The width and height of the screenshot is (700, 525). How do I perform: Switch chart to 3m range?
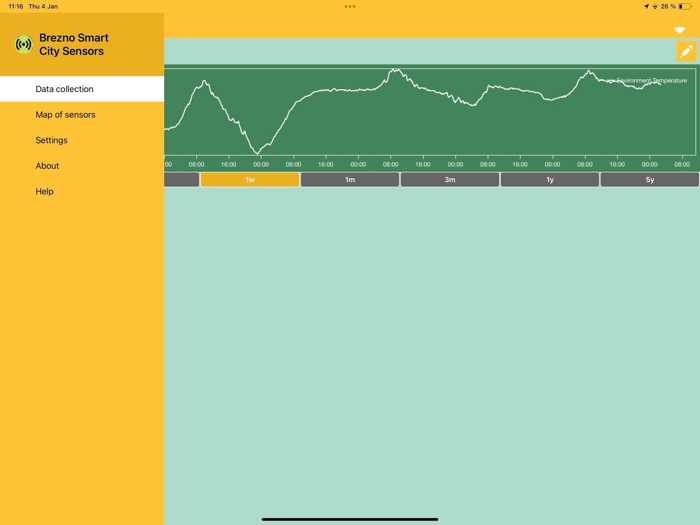click(x=450, y=179)
